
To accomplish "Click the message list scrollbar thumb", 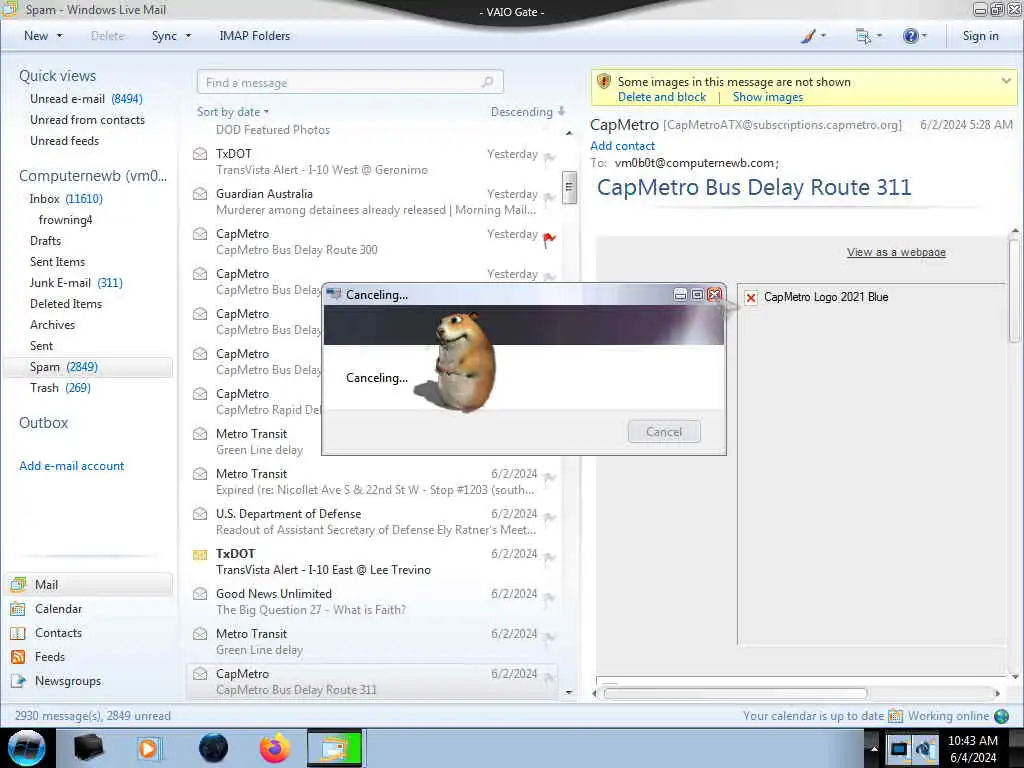I will (569, 188).
